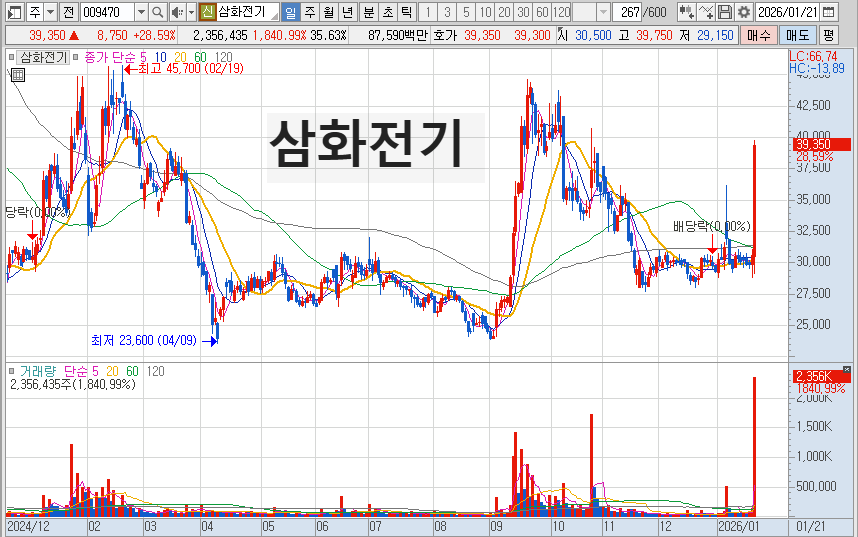Click the green 60 moving average legend

(x=200, y=57)
